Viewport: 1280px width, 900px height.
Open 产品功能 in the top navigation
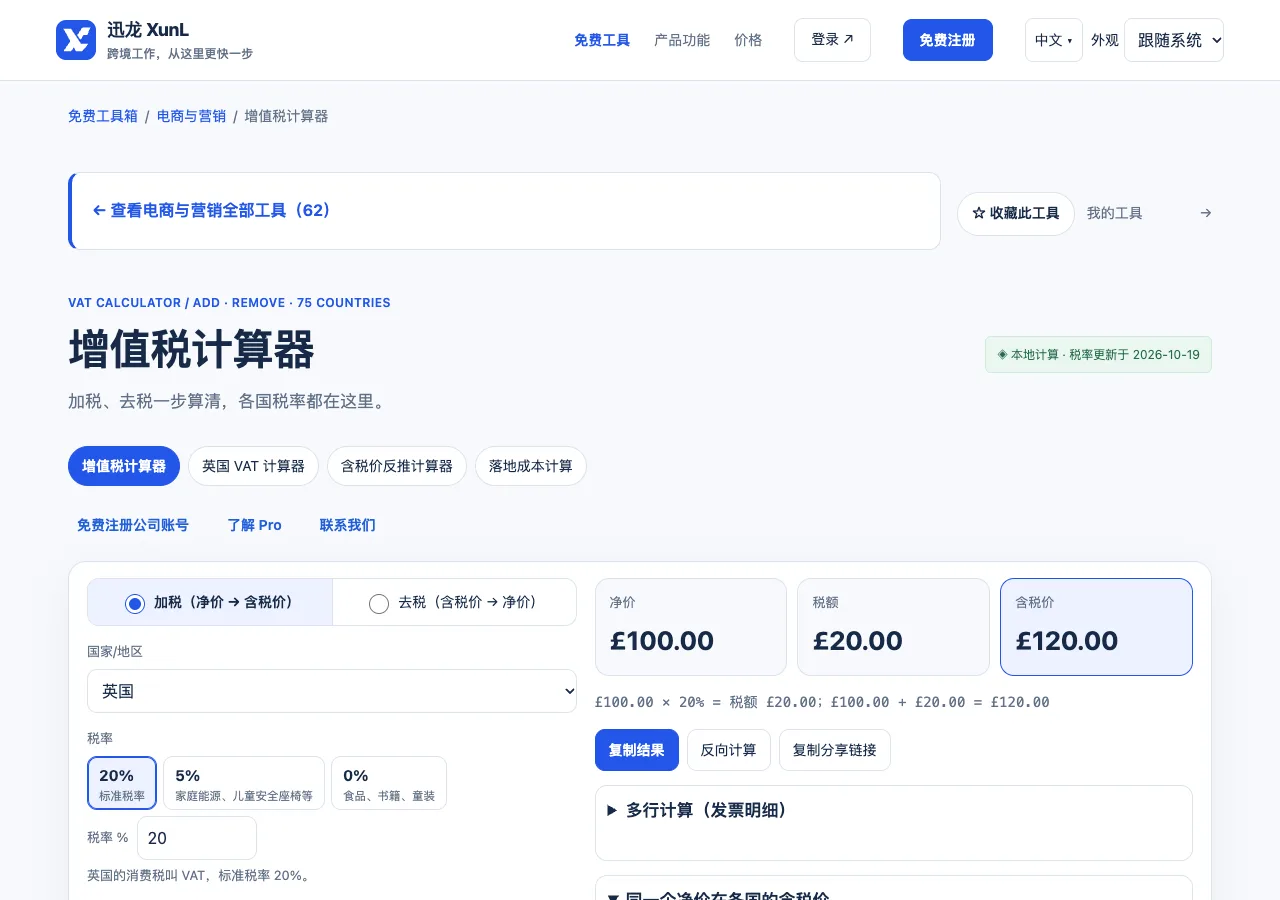pos(682,40)
